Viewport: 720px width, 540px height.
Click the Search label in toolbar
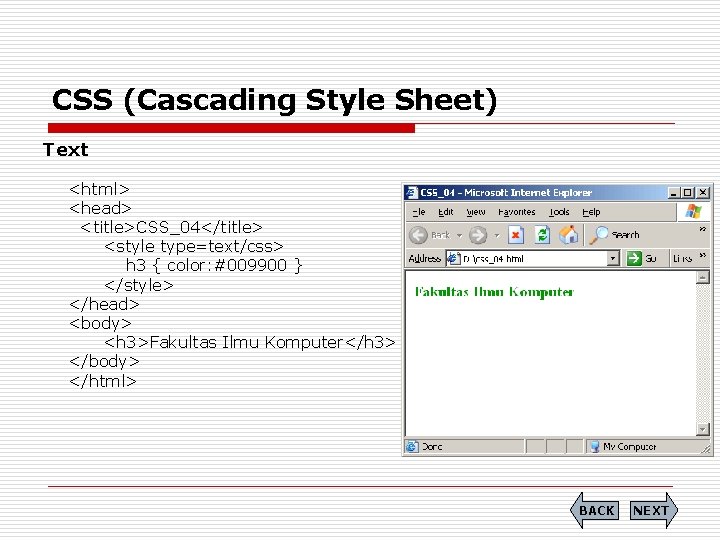tap(625, 235)
